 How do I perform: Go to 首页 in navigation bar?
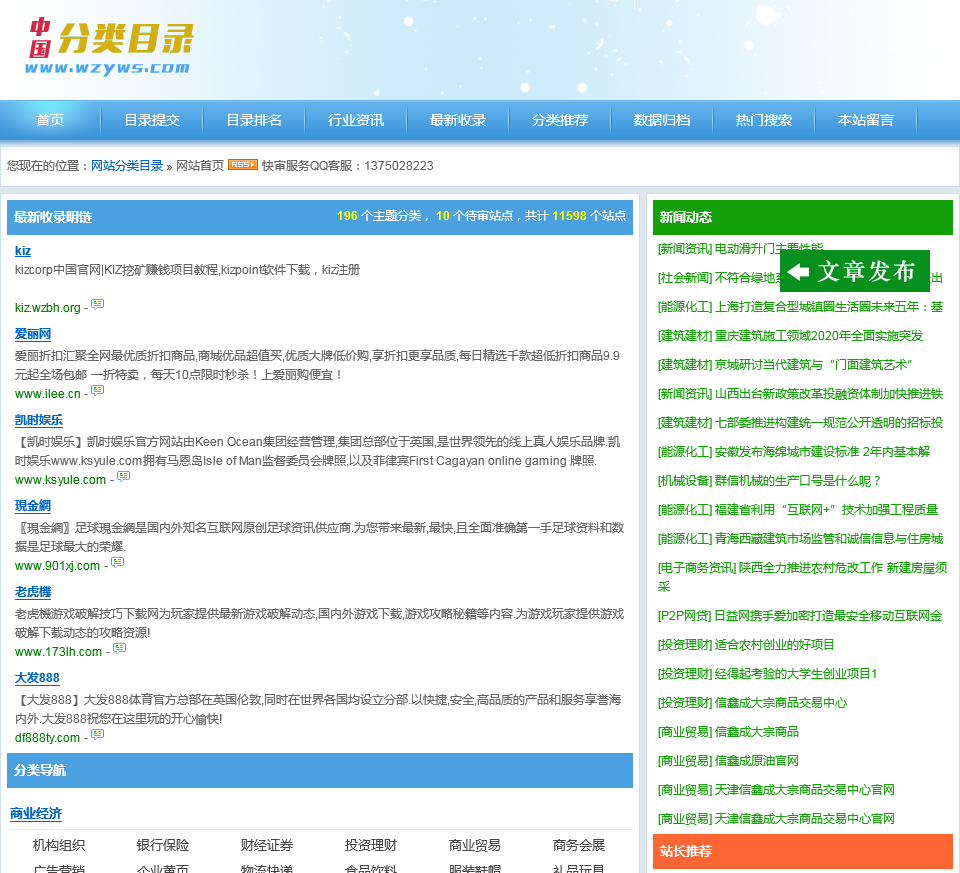coord(50,120)
